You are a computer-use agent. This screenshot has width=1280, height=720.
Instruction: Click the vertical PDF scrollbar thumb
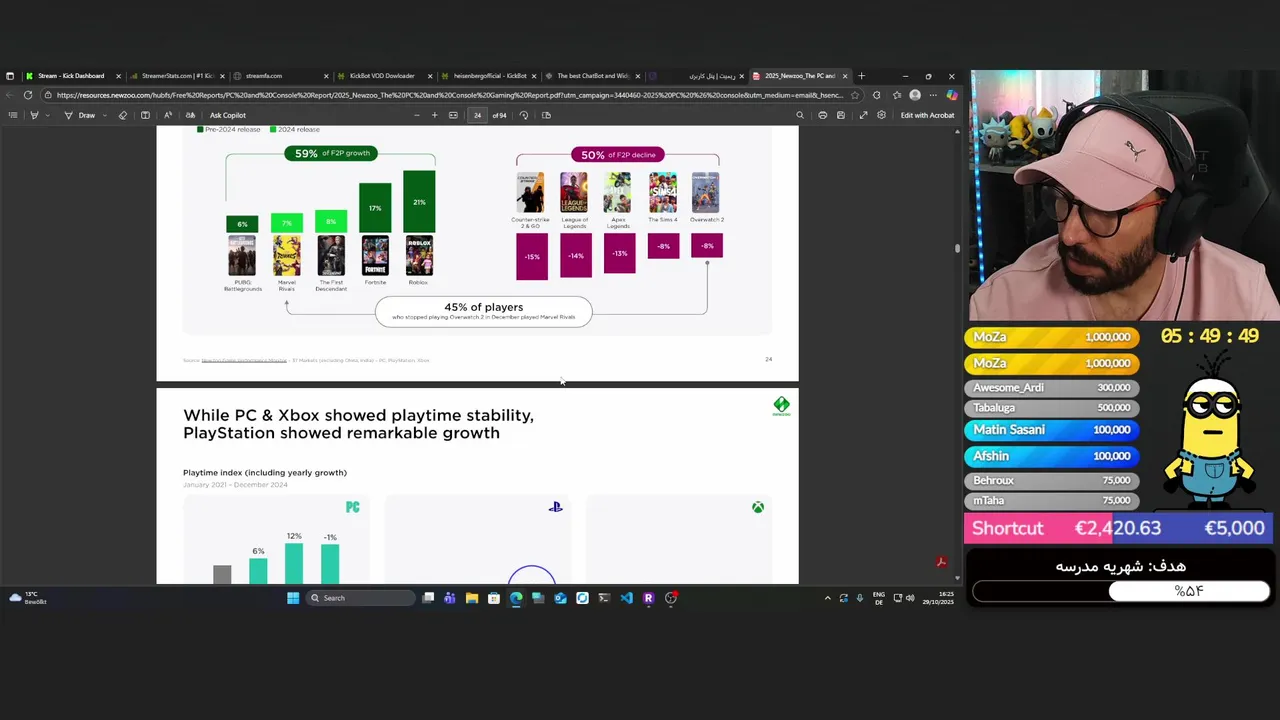click(x=957, y=248)
